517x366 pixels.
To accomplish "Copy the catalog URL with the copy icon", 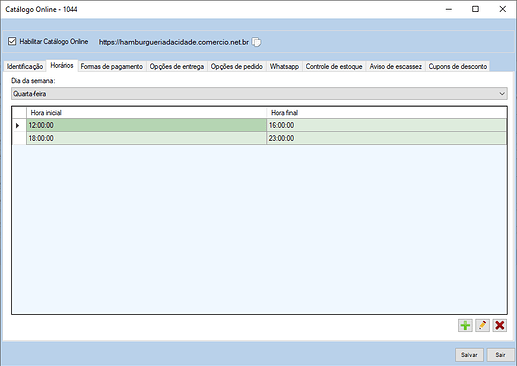I will tap(256, 42).
